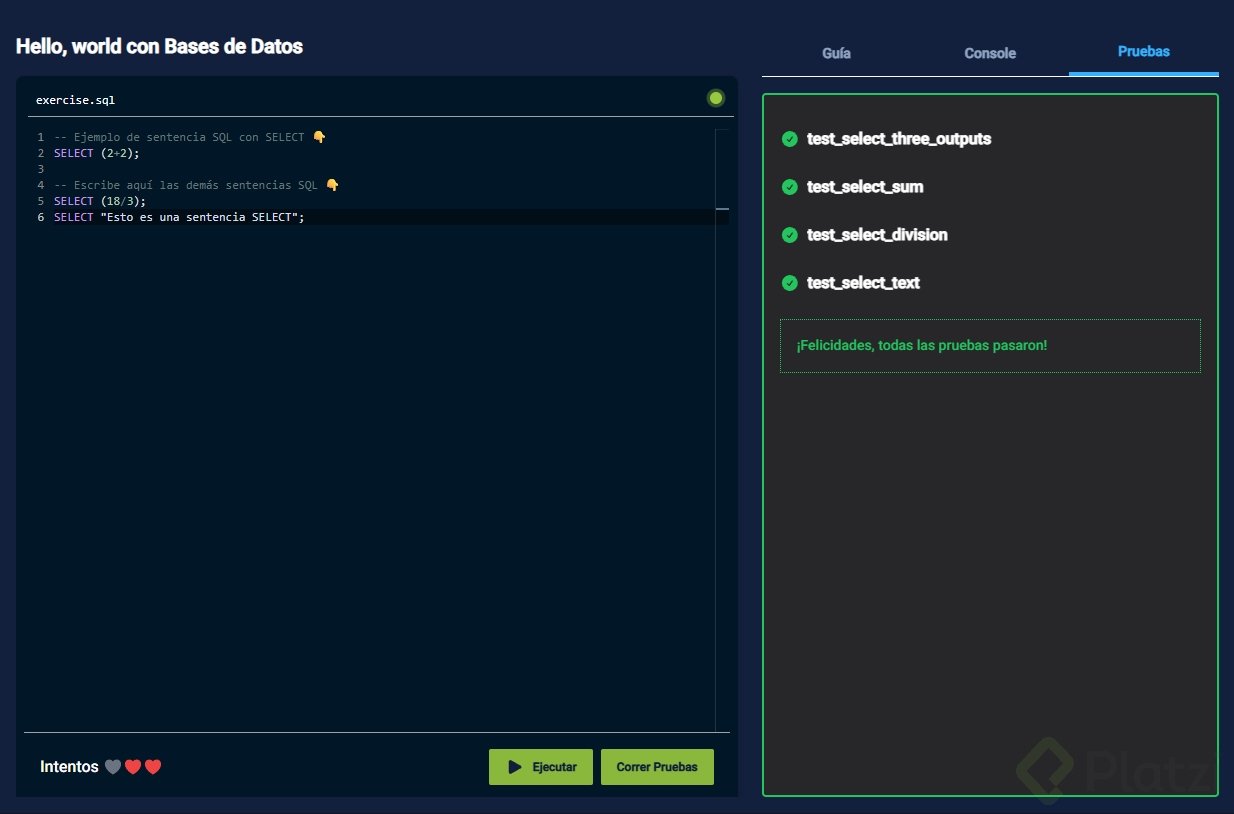Click the comment "Escribe aquí las demás sentencias"
1234x814 pixels.
(197, 185)
